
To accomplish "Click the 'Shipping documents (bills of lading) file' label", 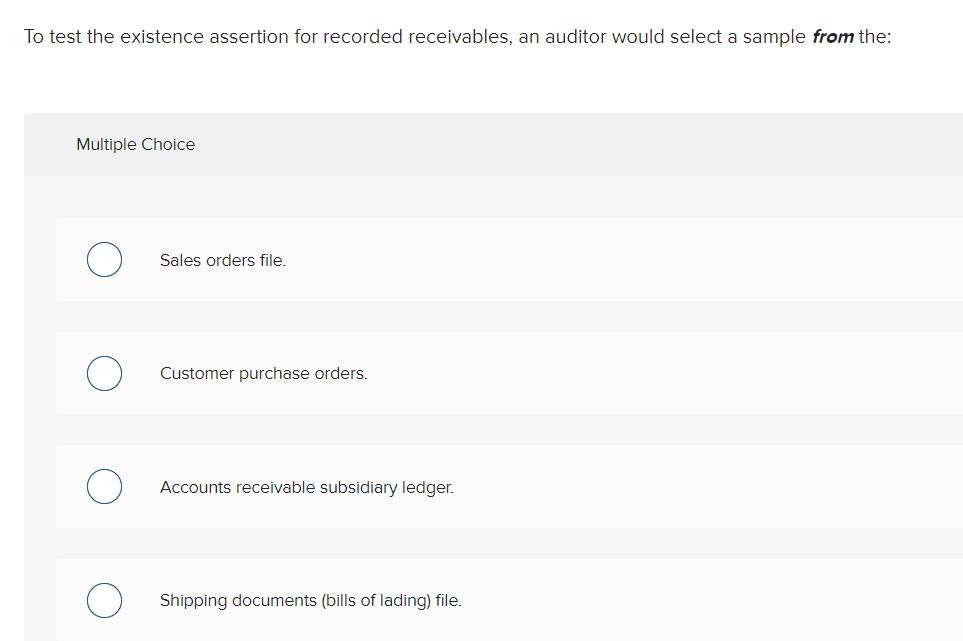I will tap(310, 600).
